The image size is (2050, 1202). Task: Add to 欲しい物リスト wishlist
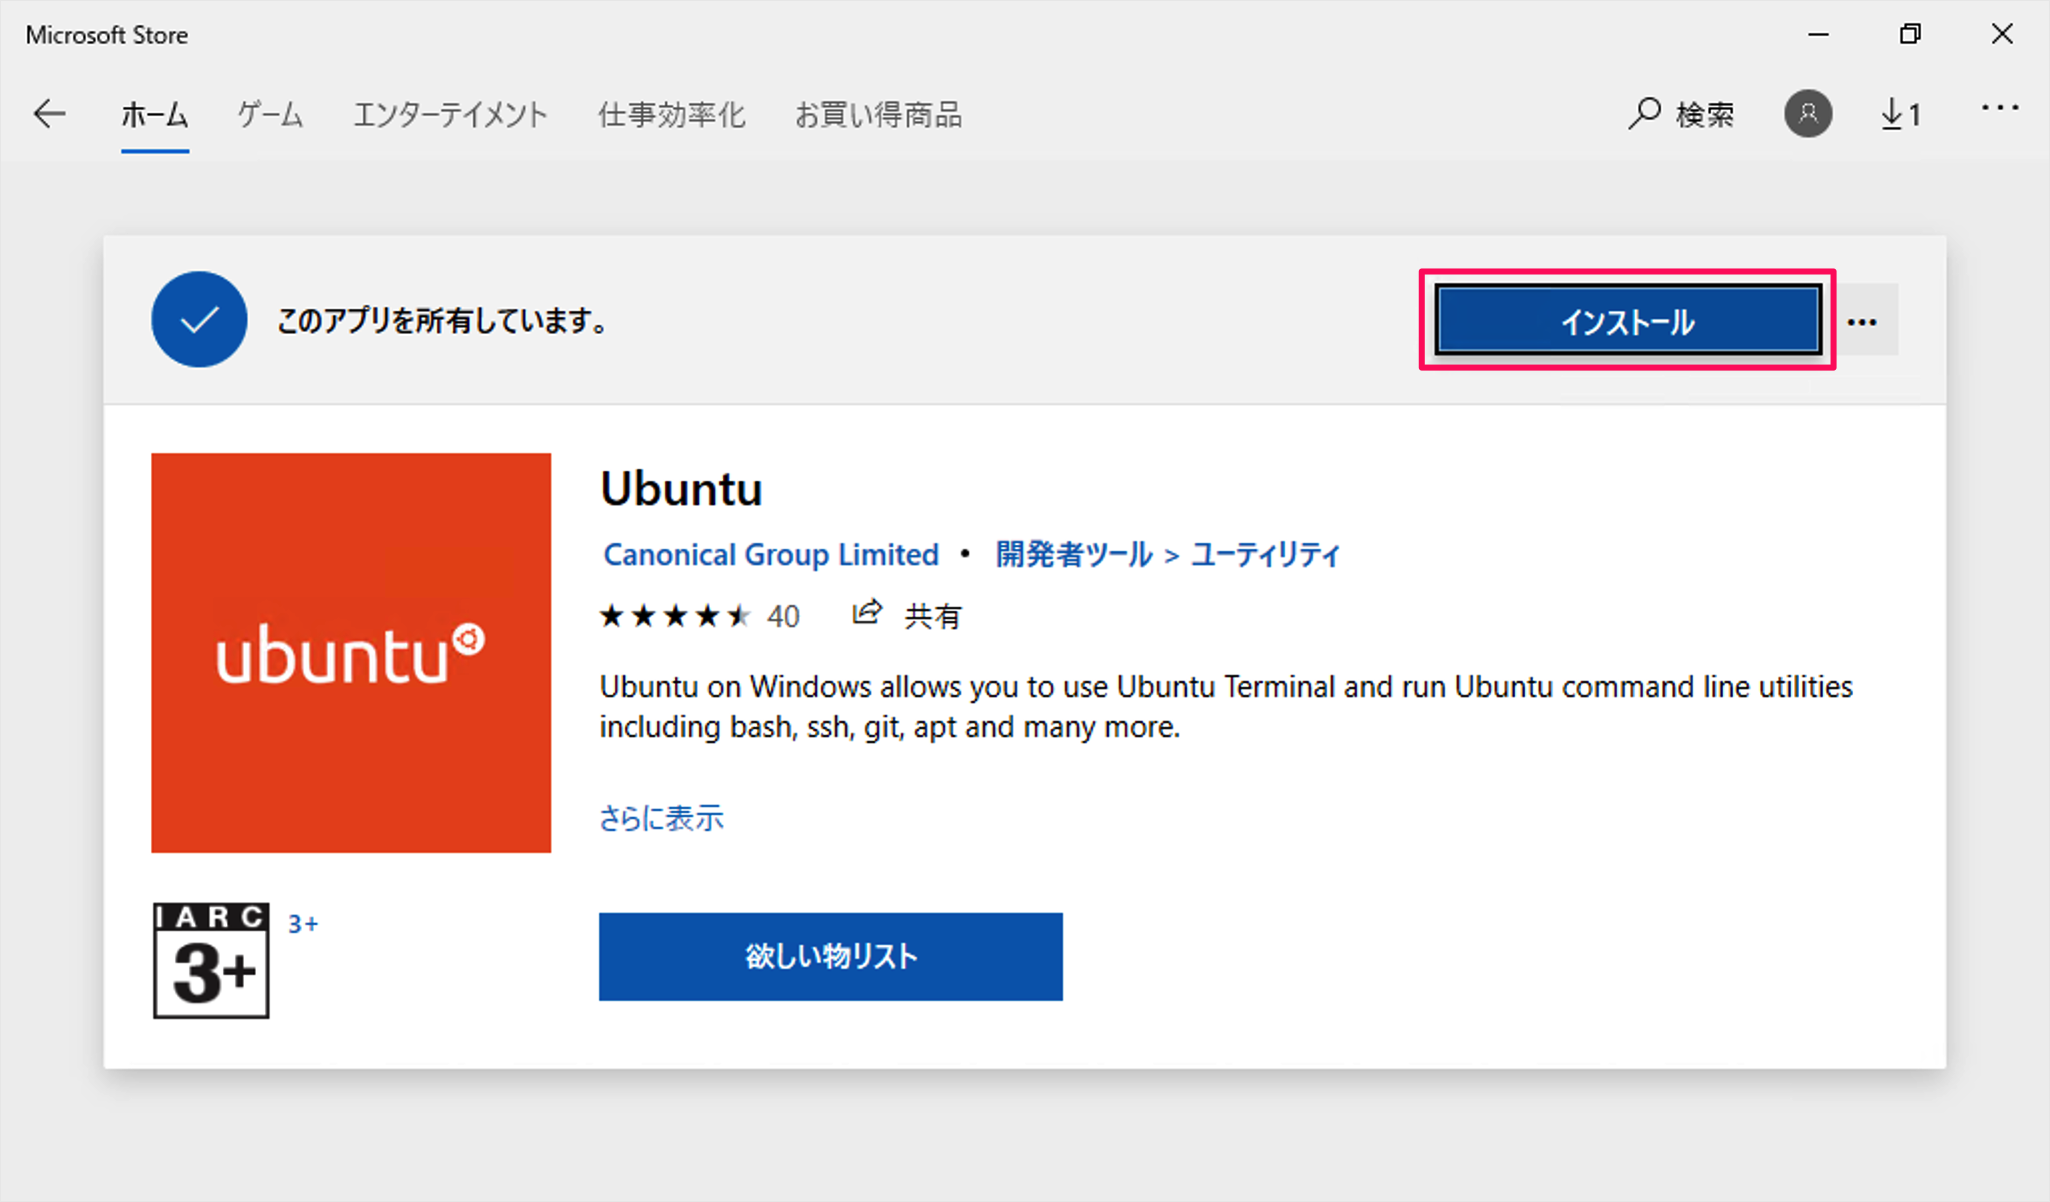click(x=831, y=956)
